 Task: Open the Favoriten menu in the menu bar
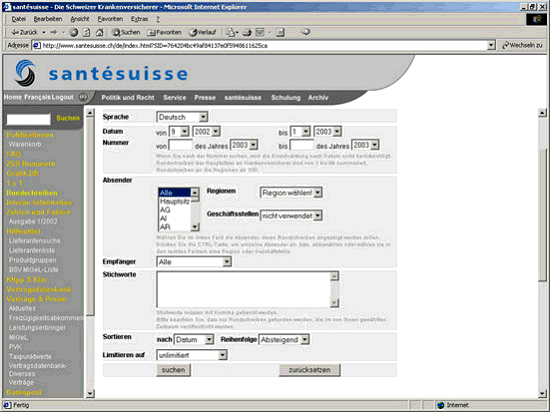pyautogui.click(x=110, y=19)
